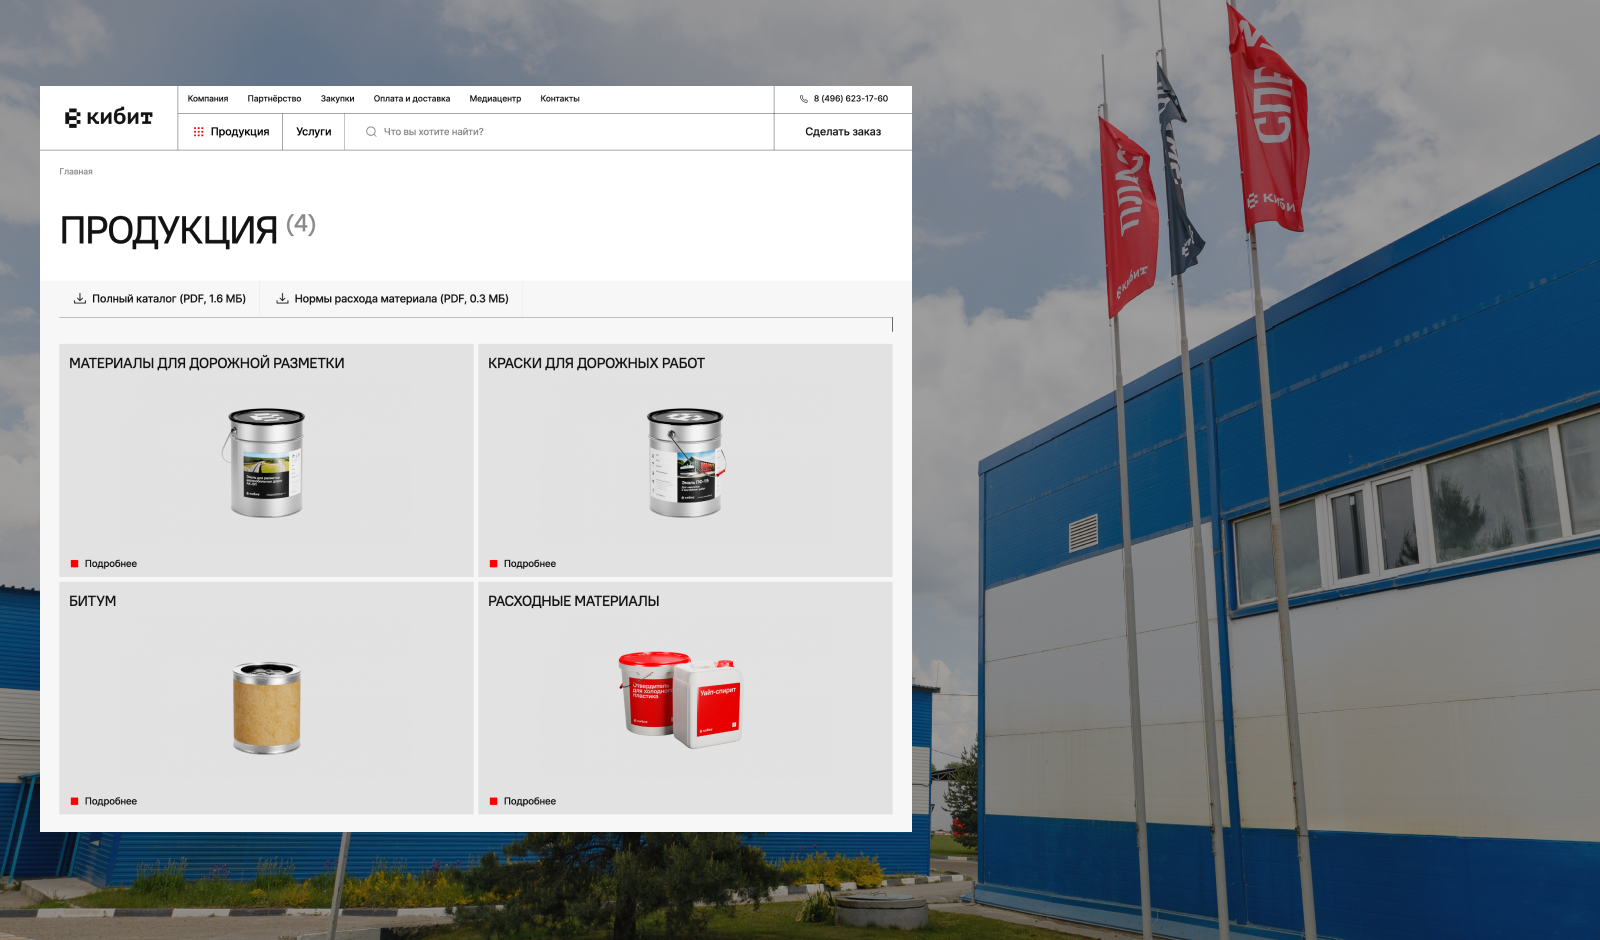Open the Компания menu item
The height and width of the screenshot is (940, 1600).
208,99
